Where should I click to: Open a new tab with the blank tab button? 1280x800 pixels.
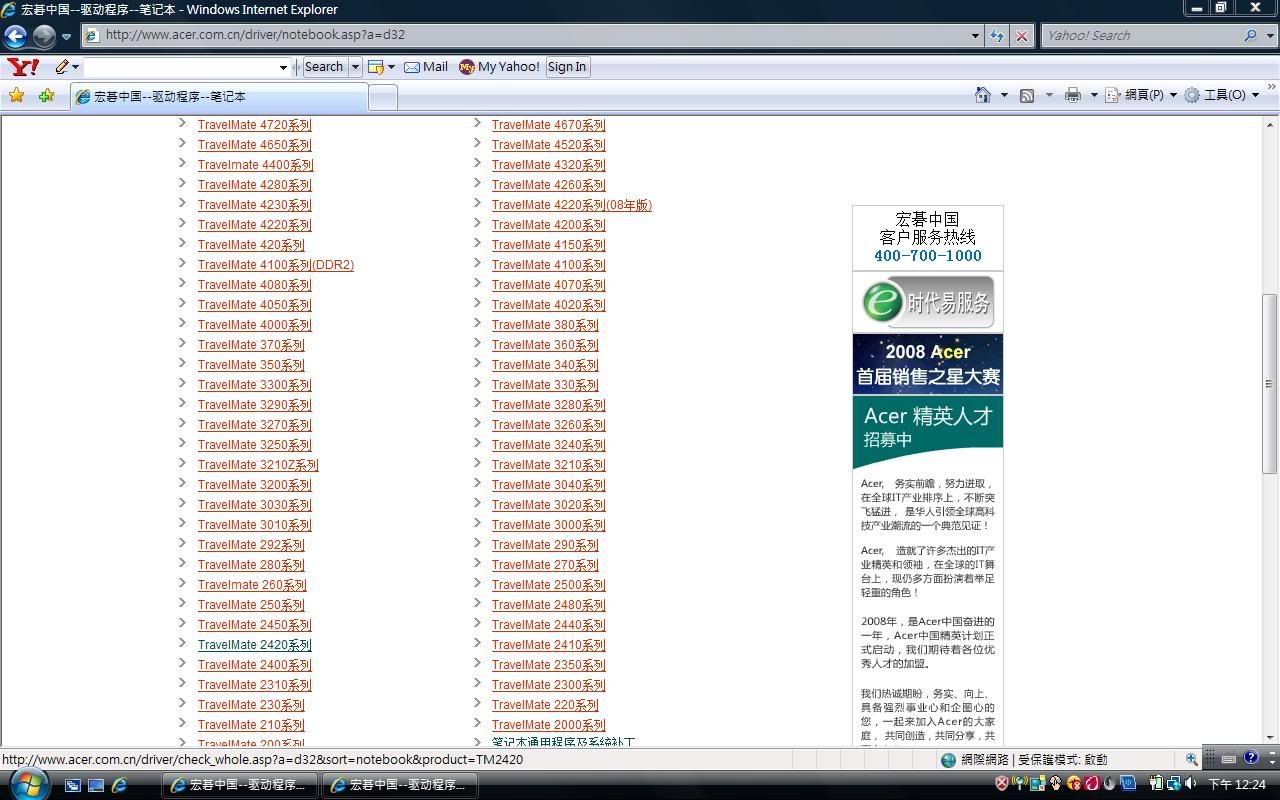coord(383,97)
